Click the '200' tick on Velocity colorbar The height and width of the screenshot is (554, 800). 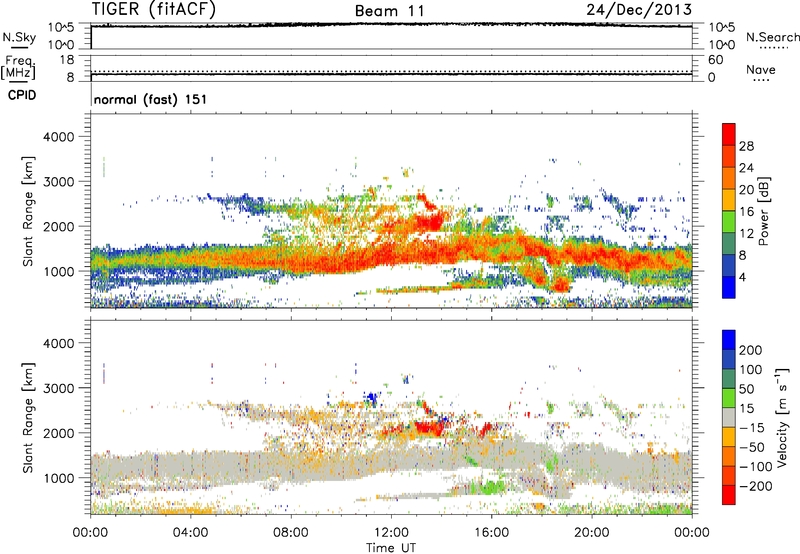751,350
